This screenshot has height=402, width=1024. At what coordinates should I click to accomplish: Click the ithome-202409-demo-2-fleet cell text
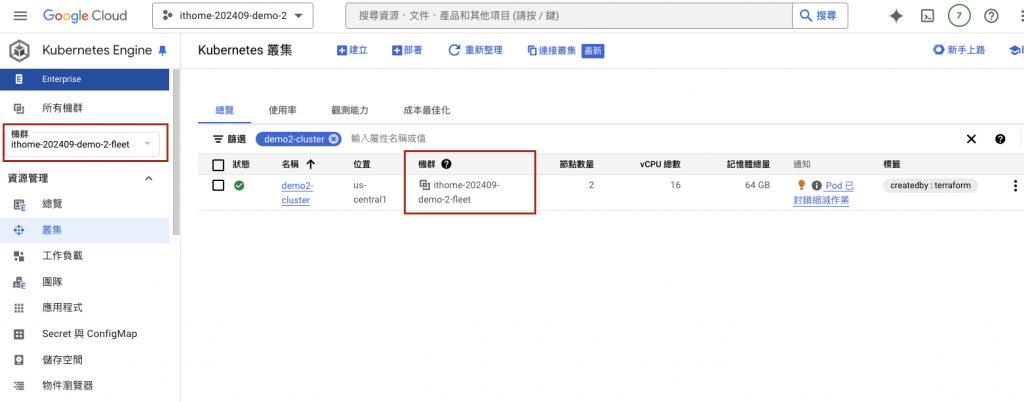(459, 193)
